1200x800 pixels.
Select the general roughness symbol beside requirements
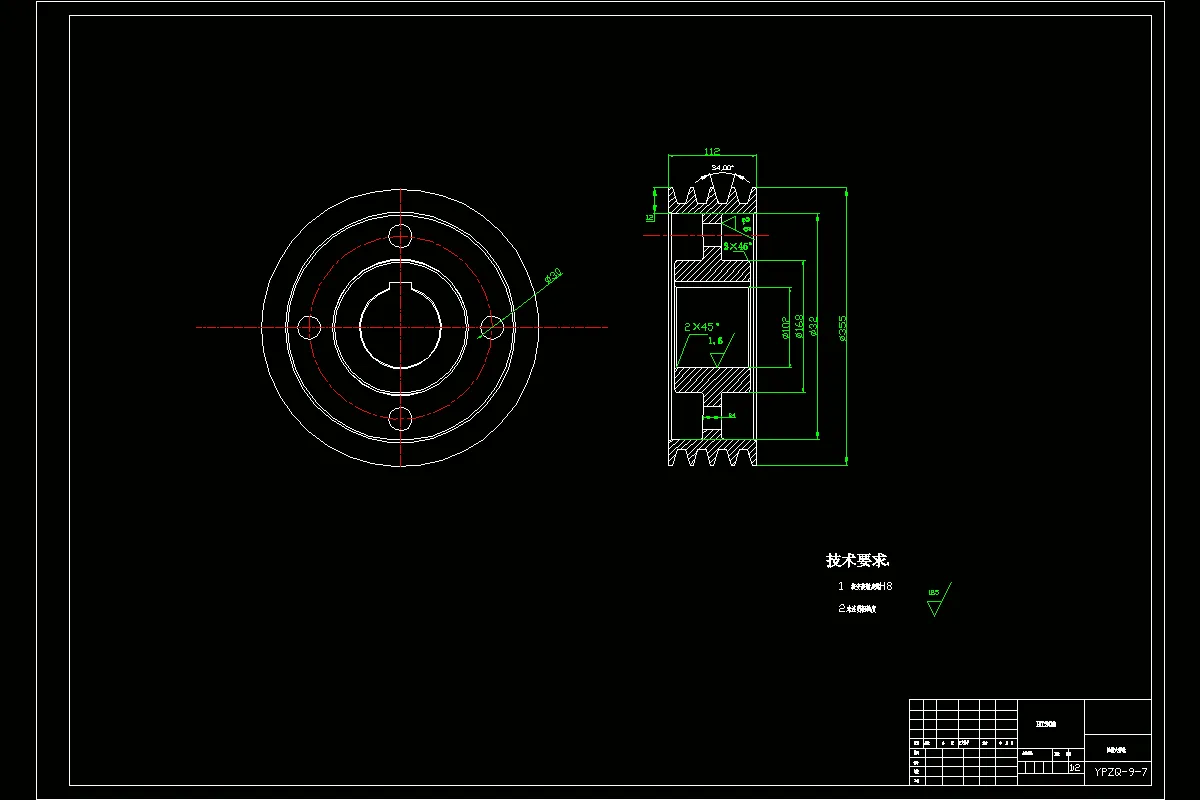tap(937, 598)
